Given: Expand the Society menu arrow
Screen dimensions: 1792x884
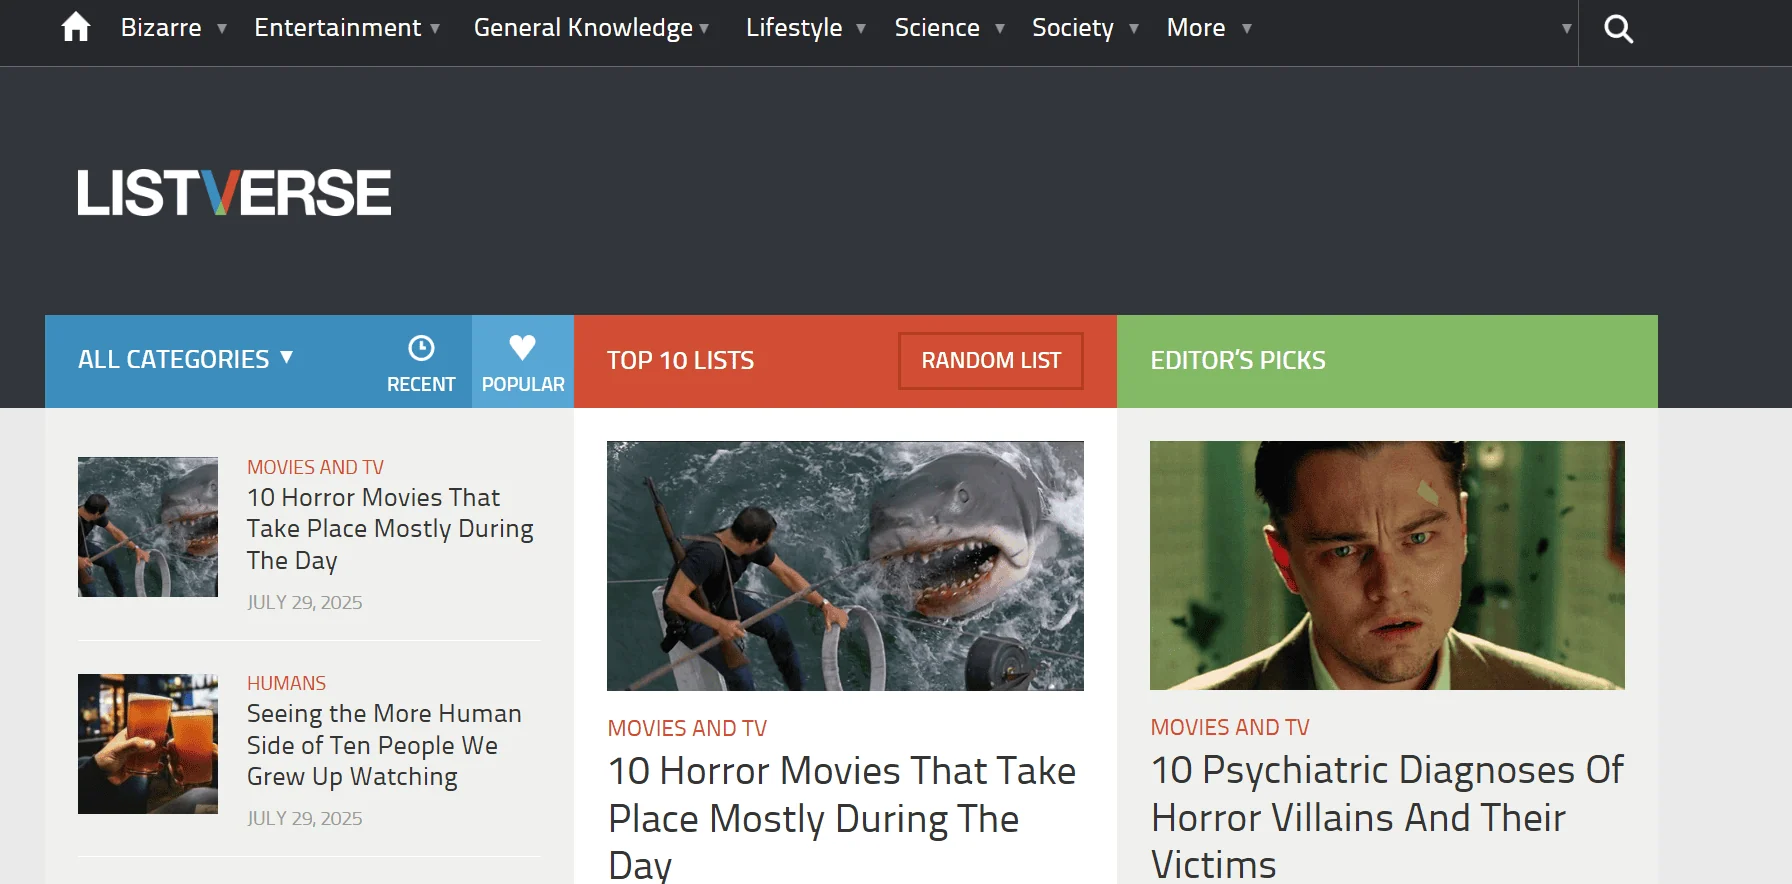Looking at the screenshot, I should point(1134,29).
